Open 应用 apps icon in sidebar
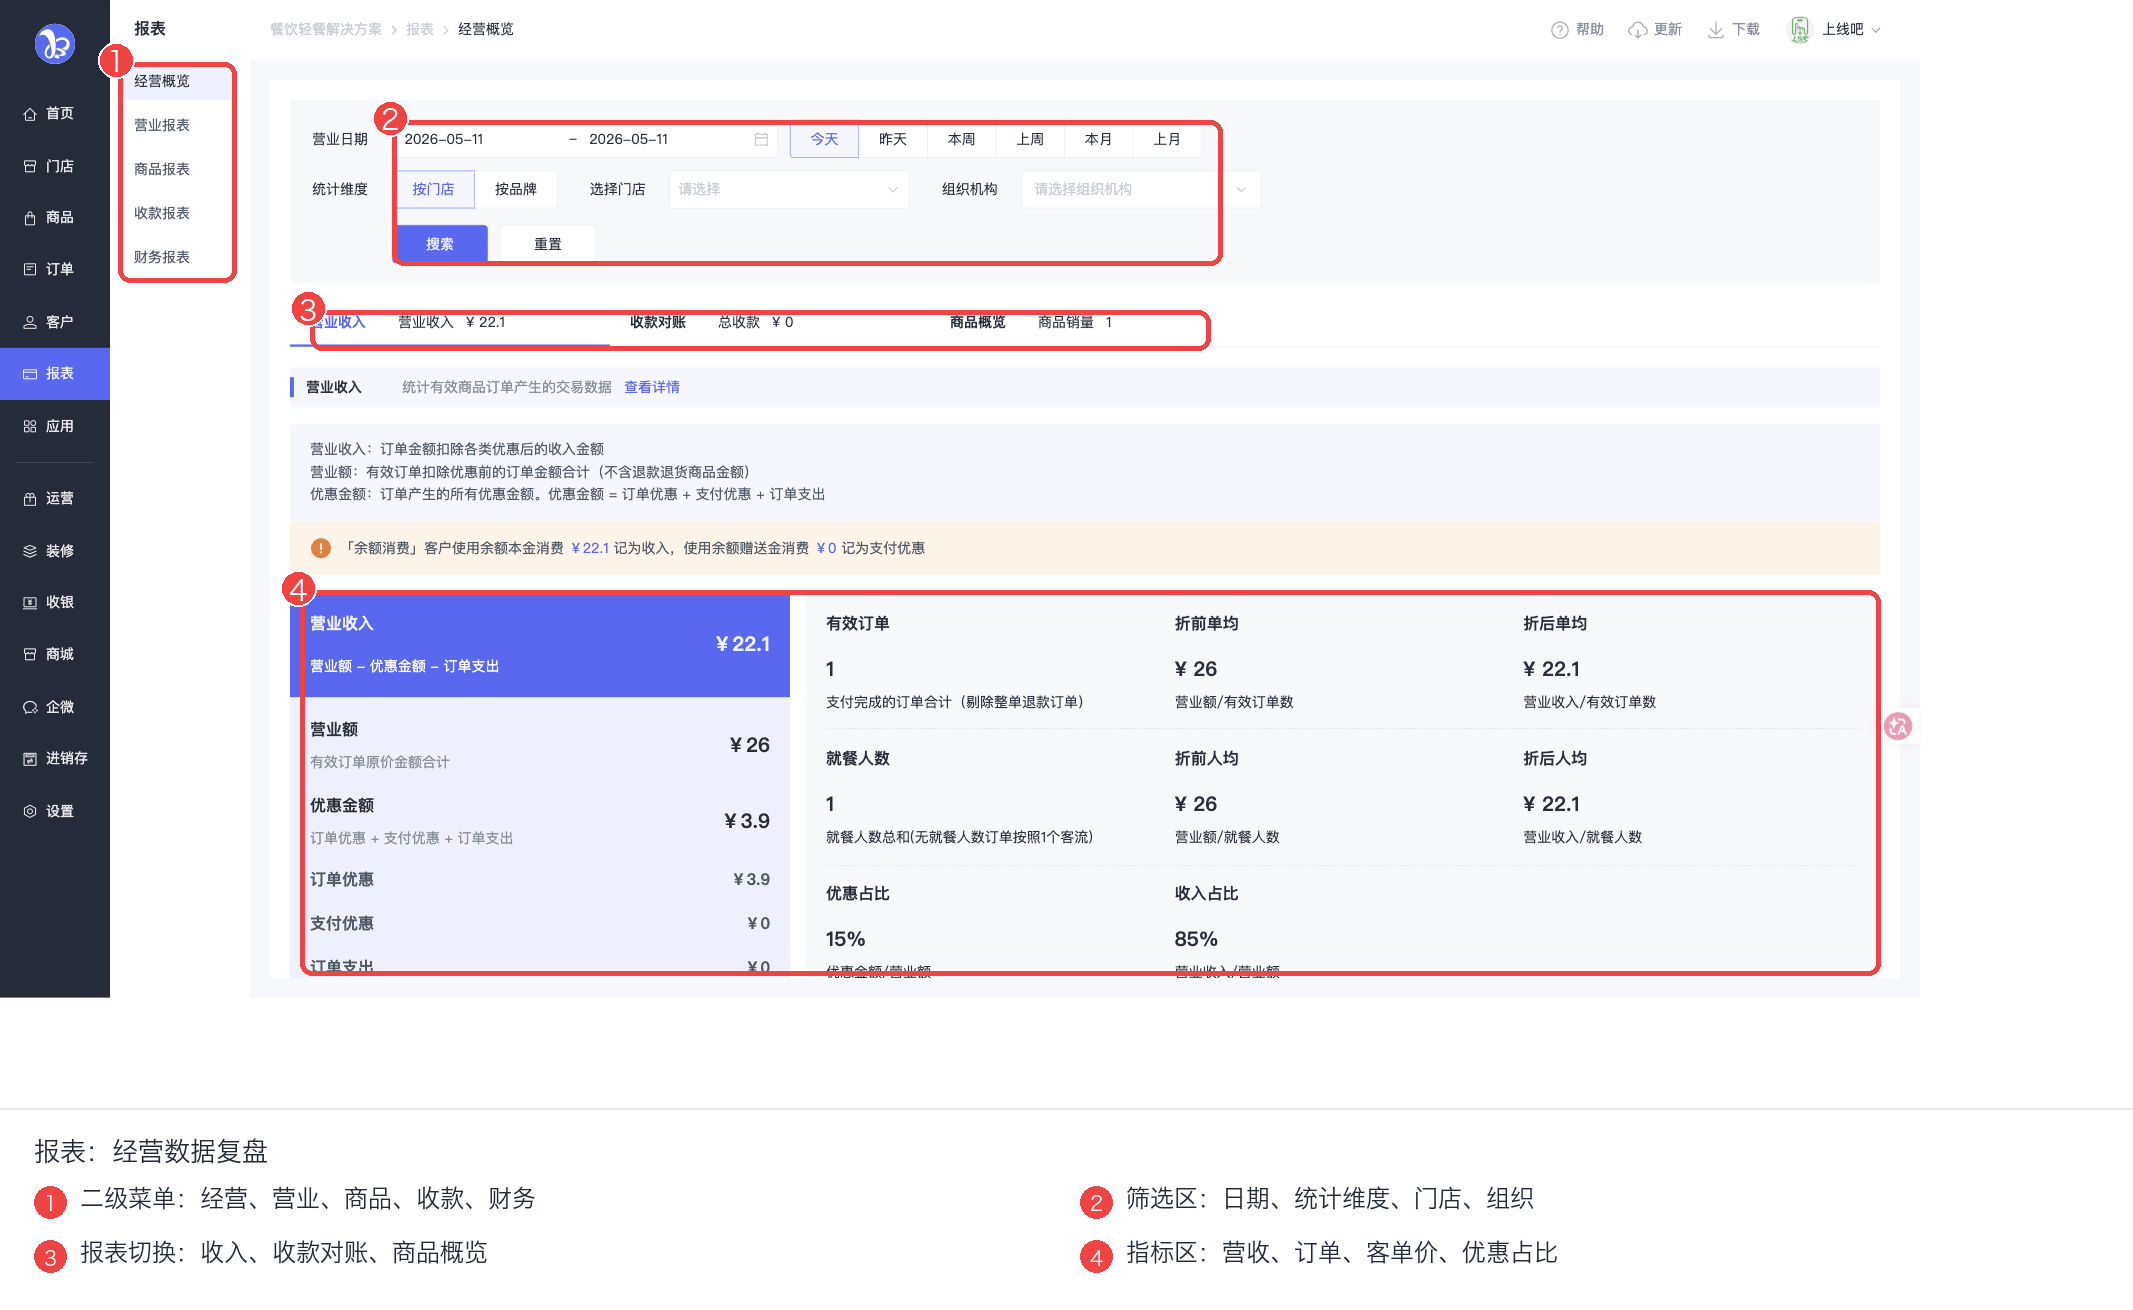Screen dimensions: 2133x1310 (30, 426)
